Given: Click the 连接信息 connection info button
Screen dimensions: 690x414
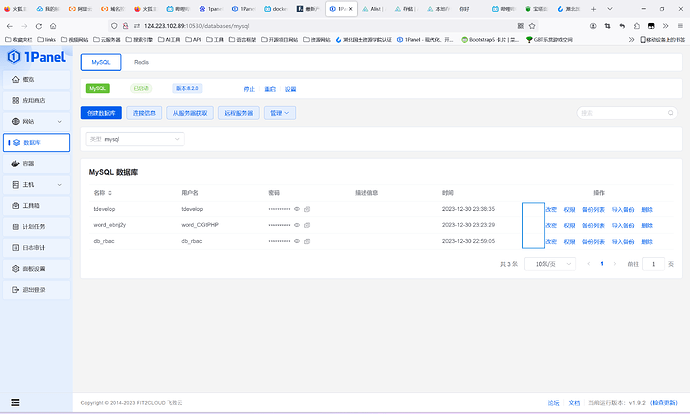Looking at the screenshot, I should (144, 113).
